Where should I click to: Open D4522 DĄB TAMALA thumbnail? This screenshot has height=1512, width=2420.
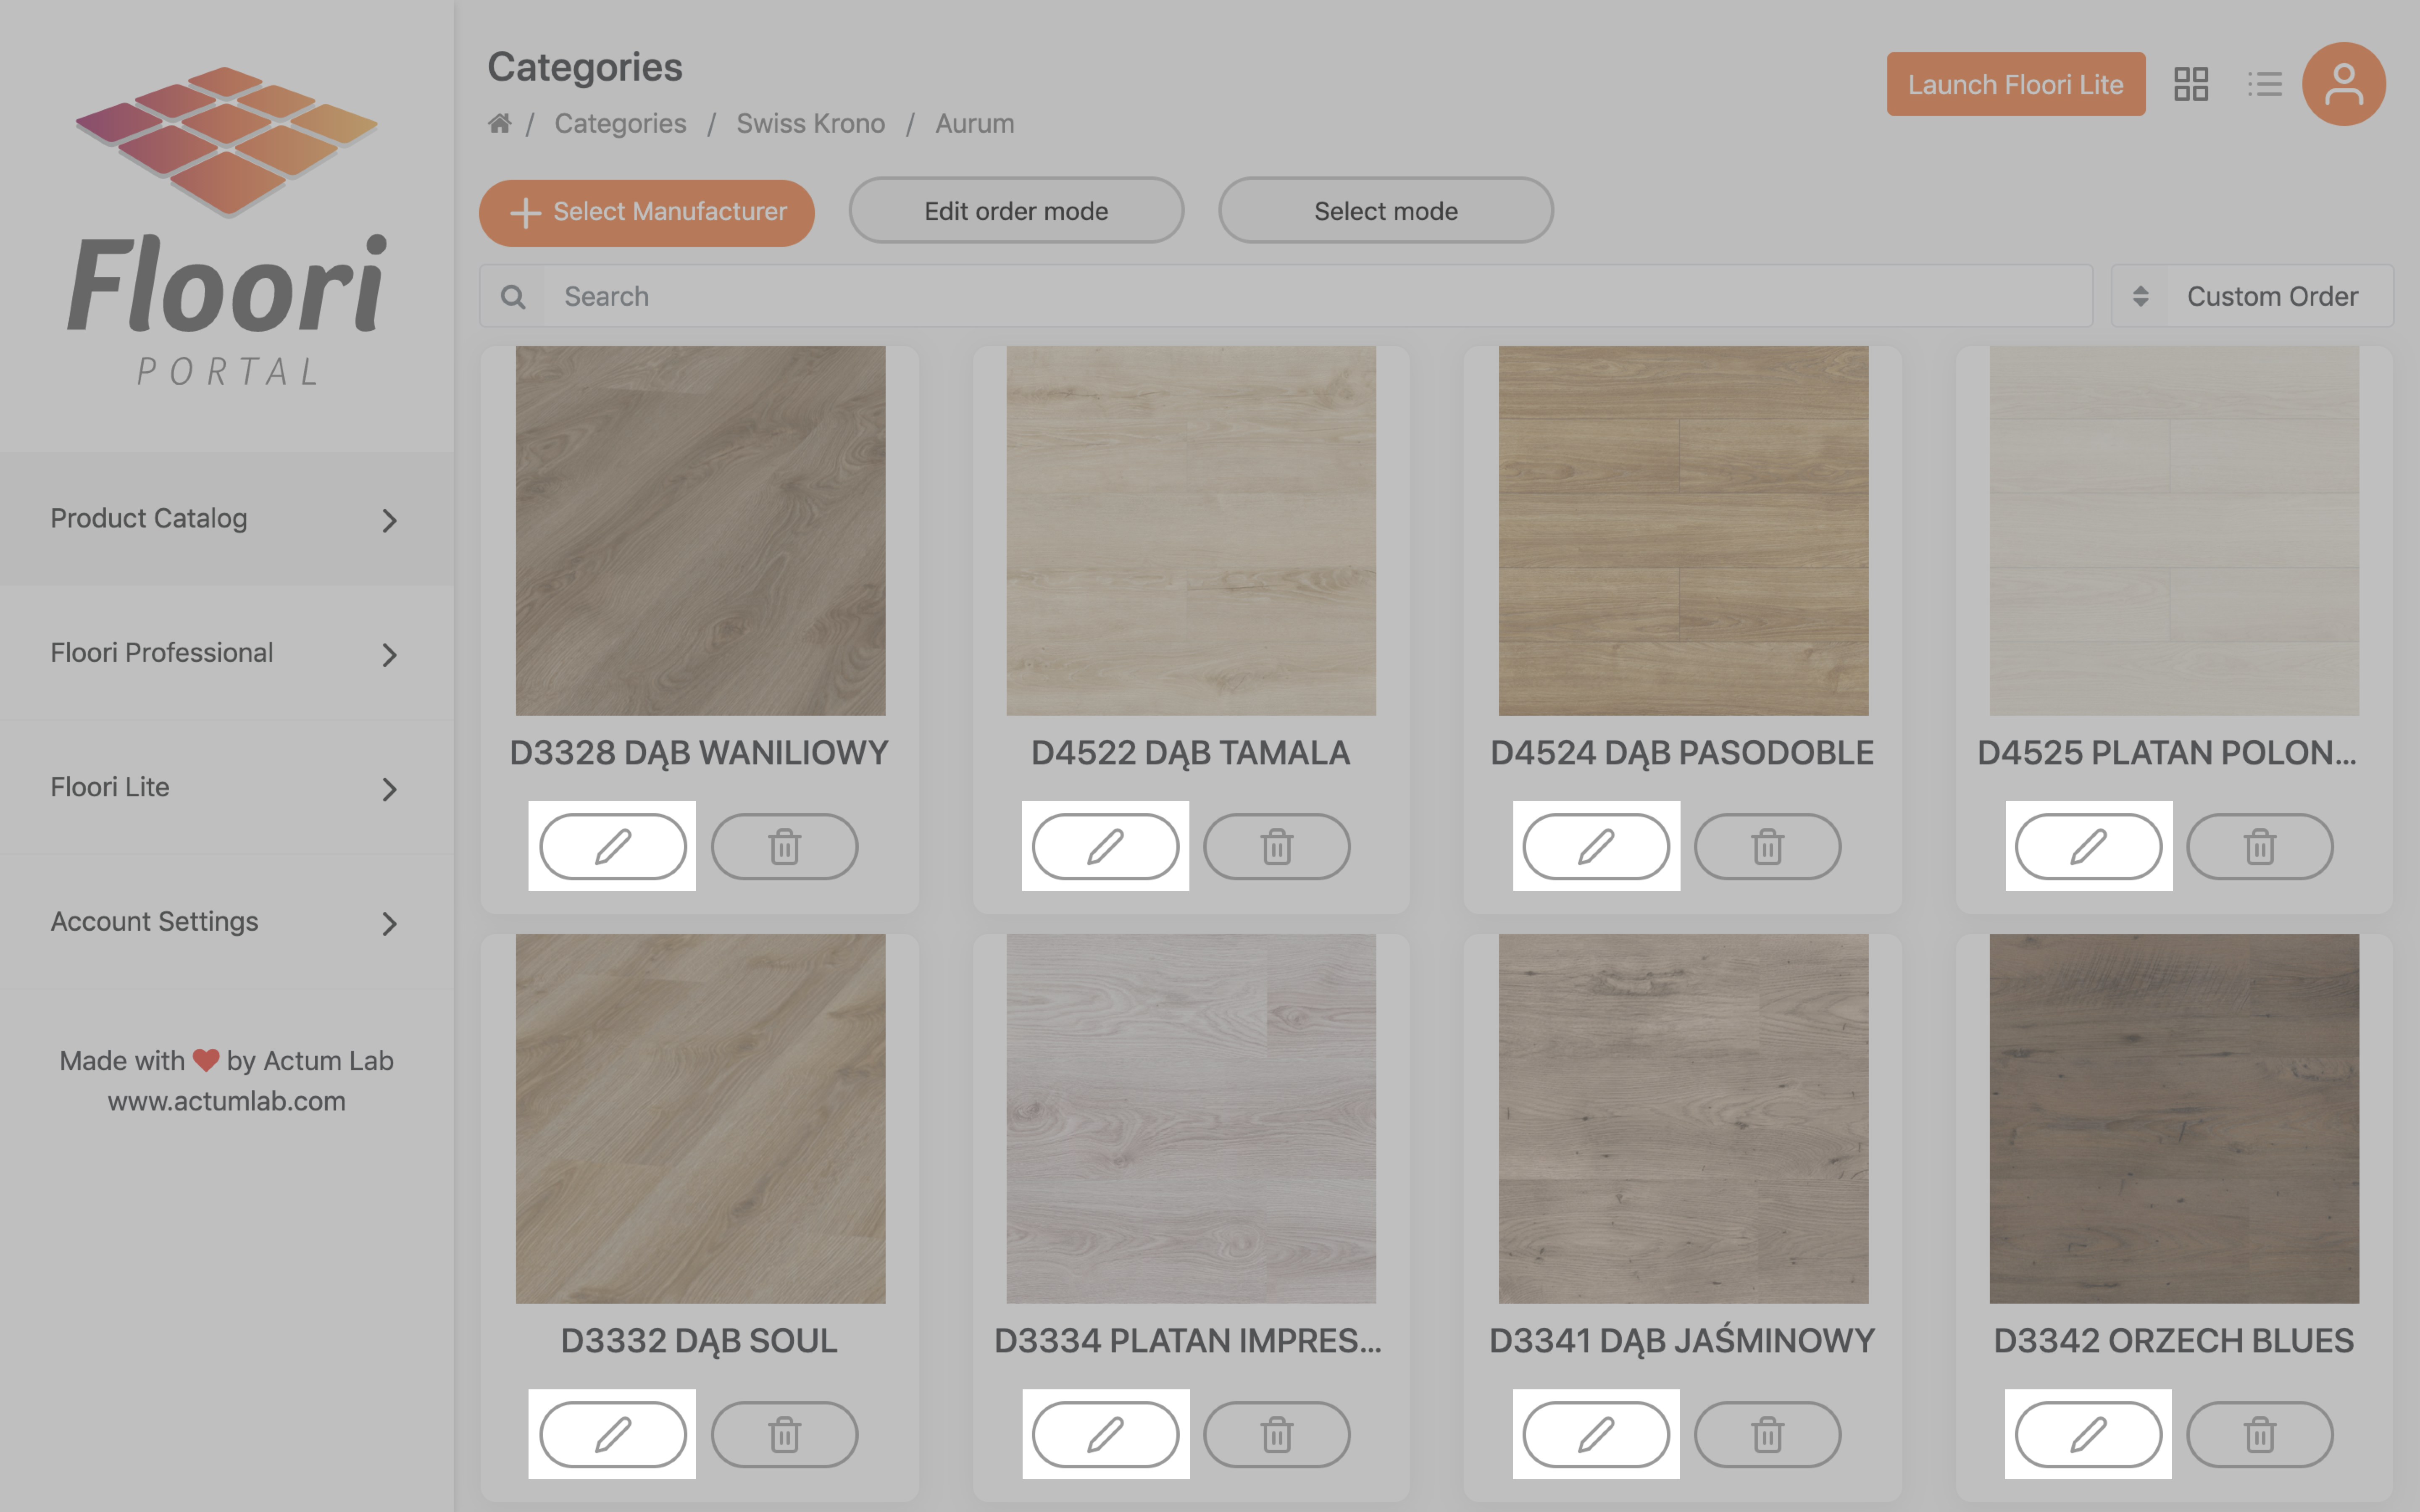tap(1191, 531)
